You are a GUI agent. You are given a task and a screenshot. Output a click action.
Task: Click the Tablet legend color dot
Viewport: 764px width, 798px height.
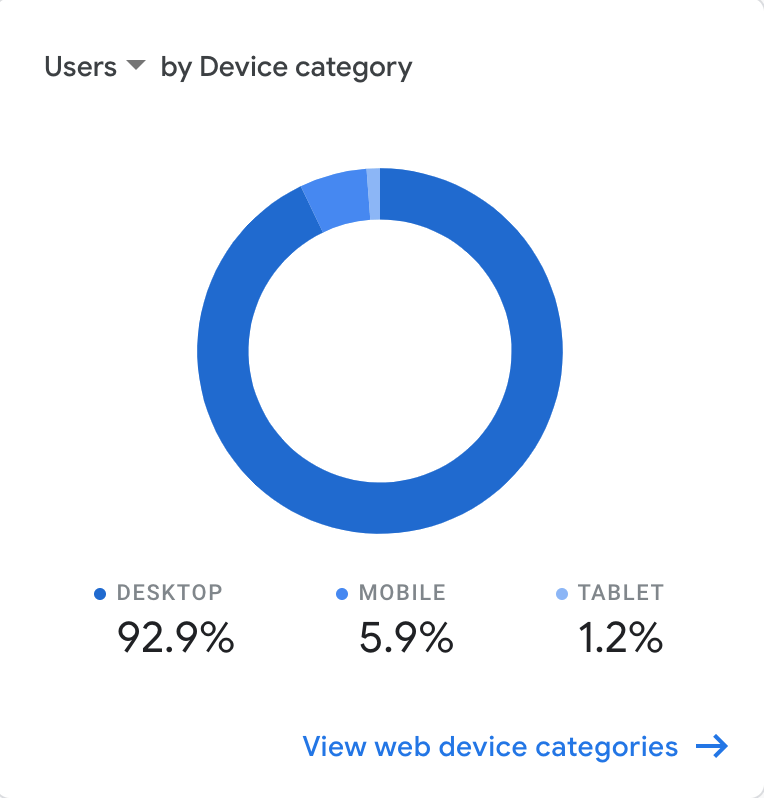click(x=561, y=593)
